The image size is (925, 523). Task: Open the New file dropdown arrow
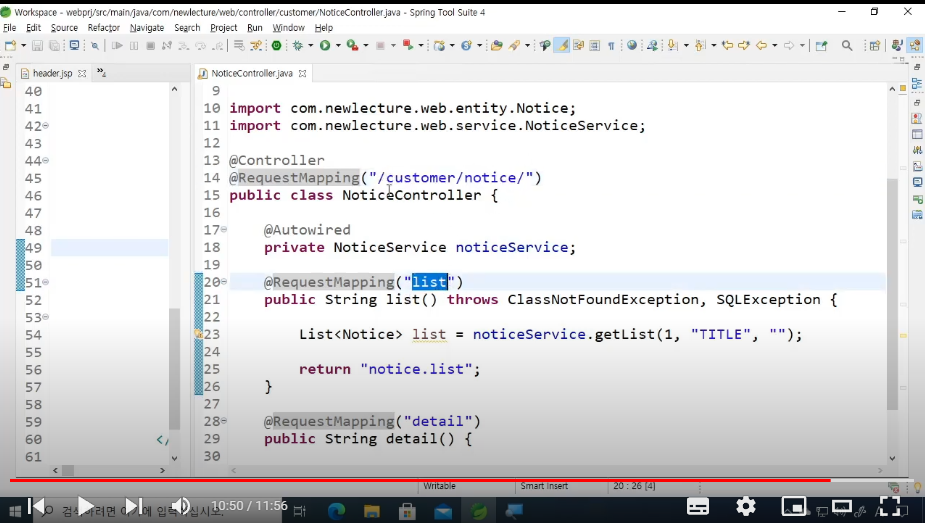point(24,45)
